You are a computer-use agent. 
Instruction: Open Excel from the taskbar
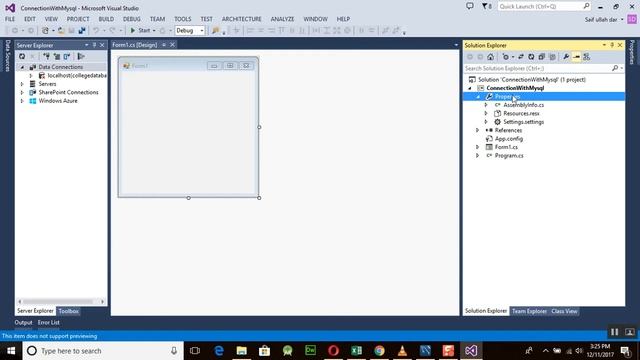tap(356, 351)
